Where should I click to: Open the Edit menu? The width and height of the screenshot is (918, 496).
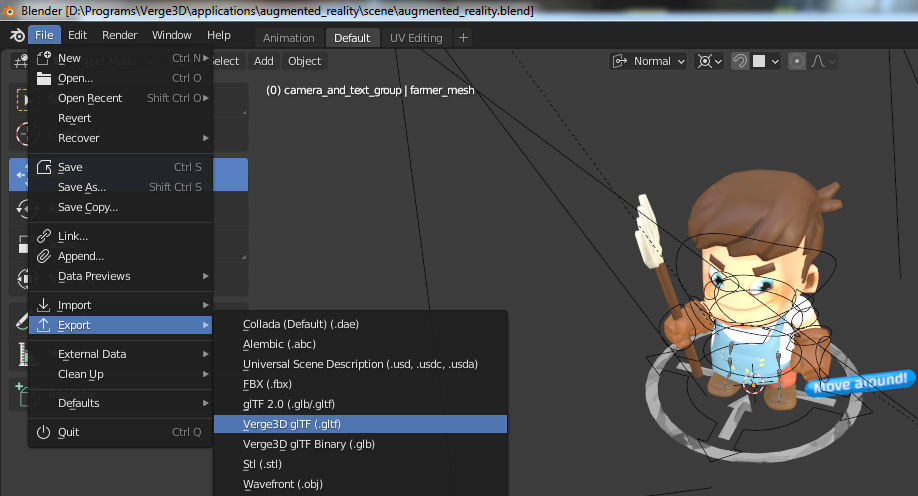click(77, 35)
